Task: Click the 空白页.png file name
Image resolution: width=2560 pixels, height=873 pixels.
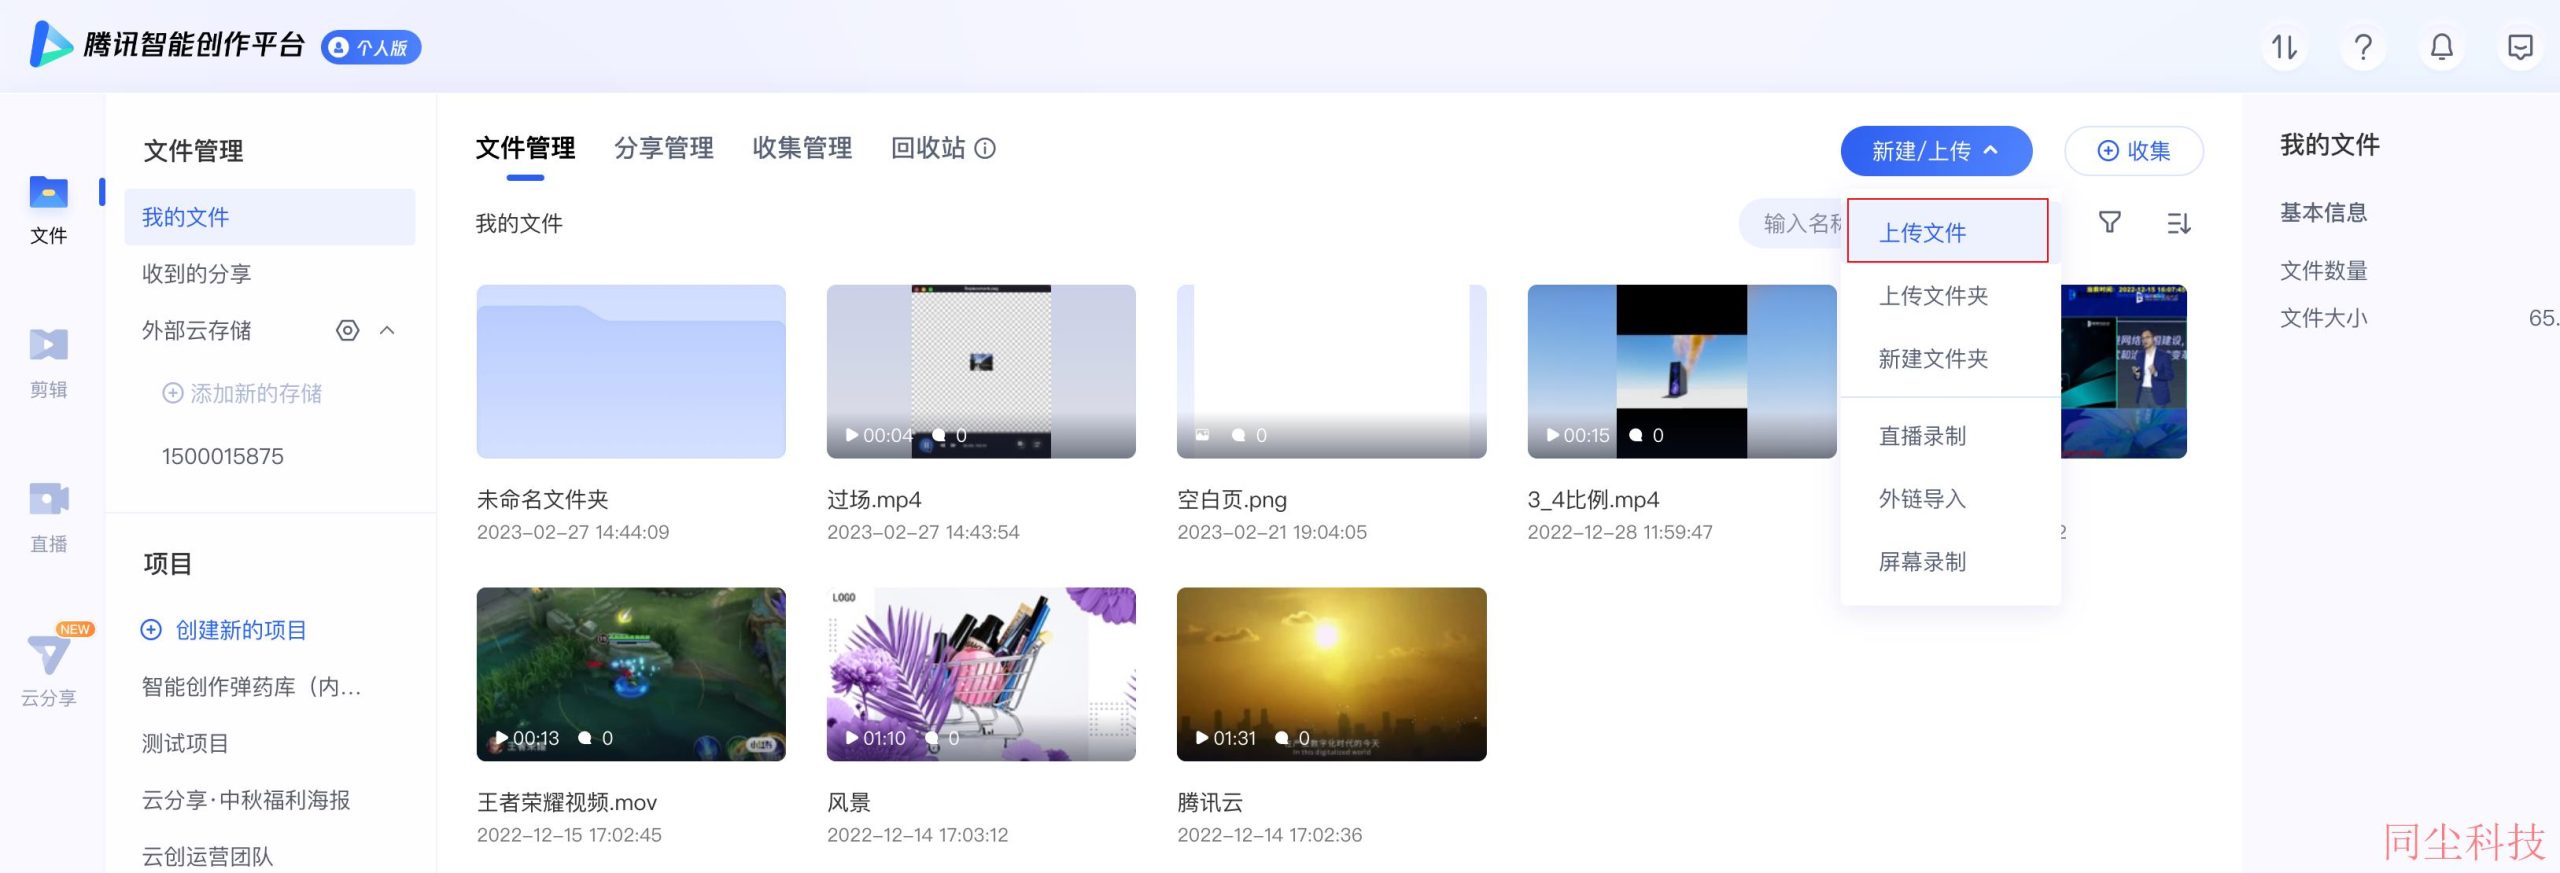Action: pyautogui.click(x=1232, y=500)
